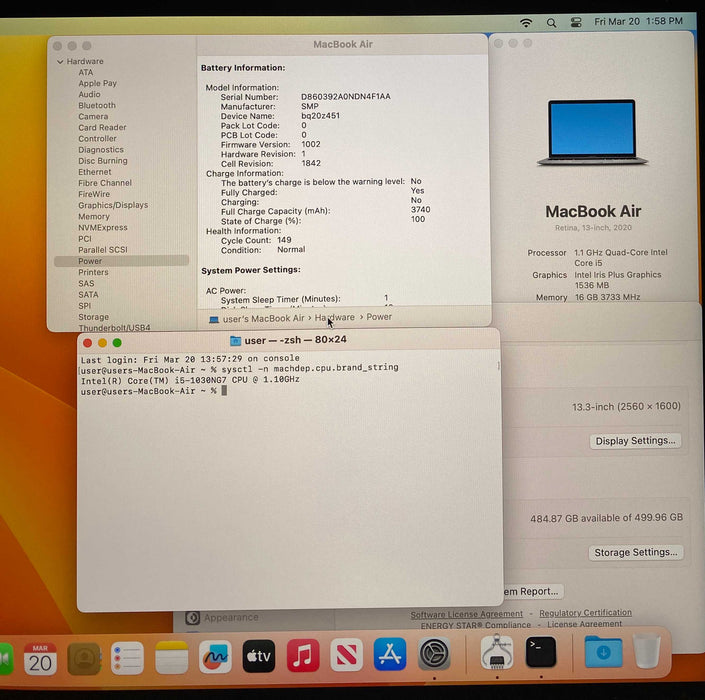705x700 pixels.
Task: Select Memory in Hardware list
Action: click(94, 217)
